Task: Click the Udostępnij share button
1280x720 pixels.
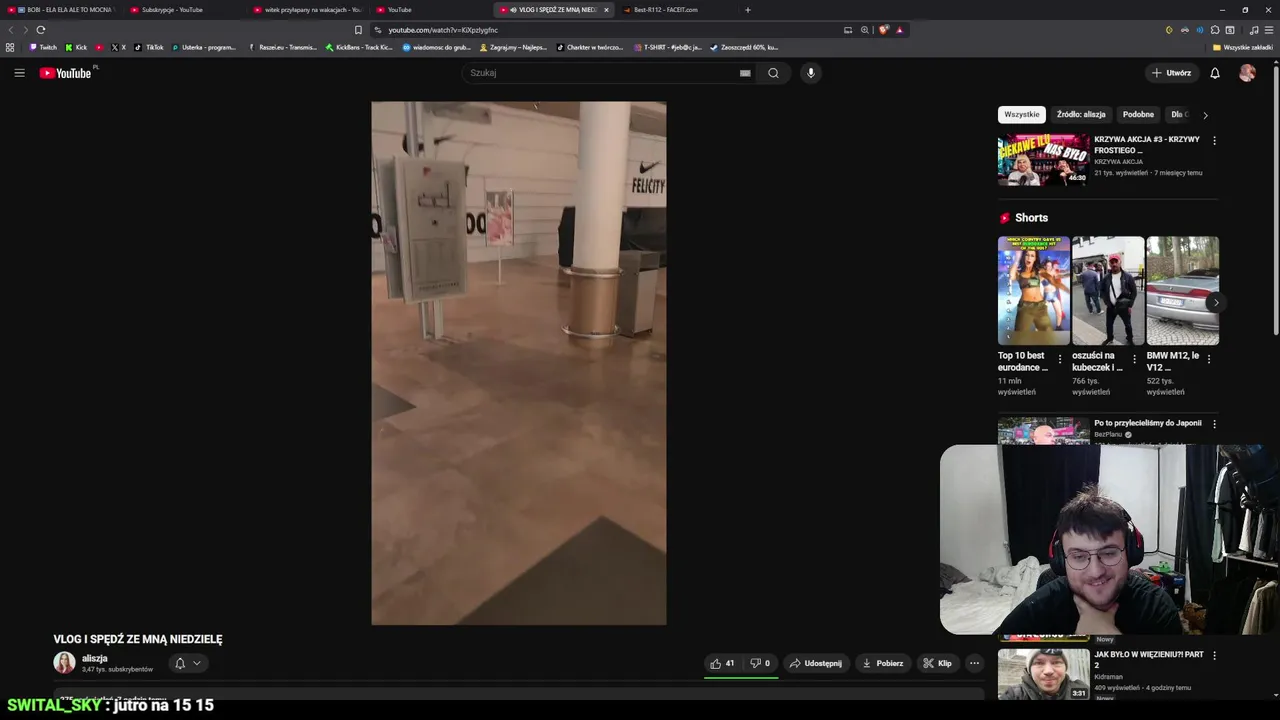Action: click(815, 663)
